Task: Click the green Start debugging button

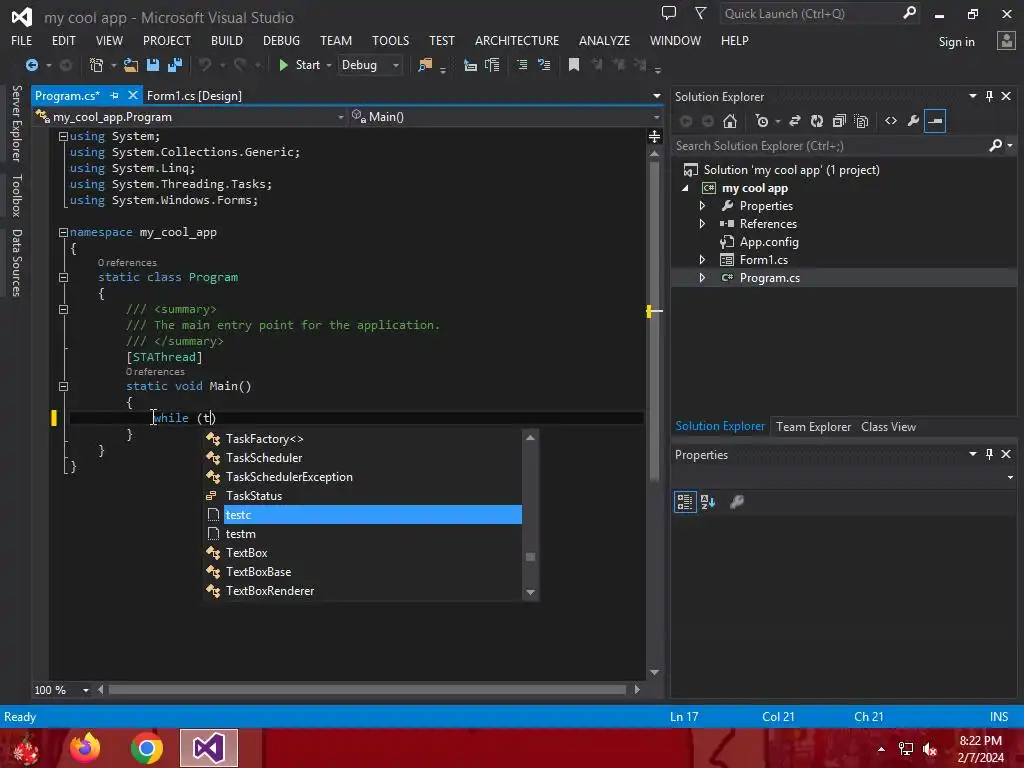Action: coord(300,65)
